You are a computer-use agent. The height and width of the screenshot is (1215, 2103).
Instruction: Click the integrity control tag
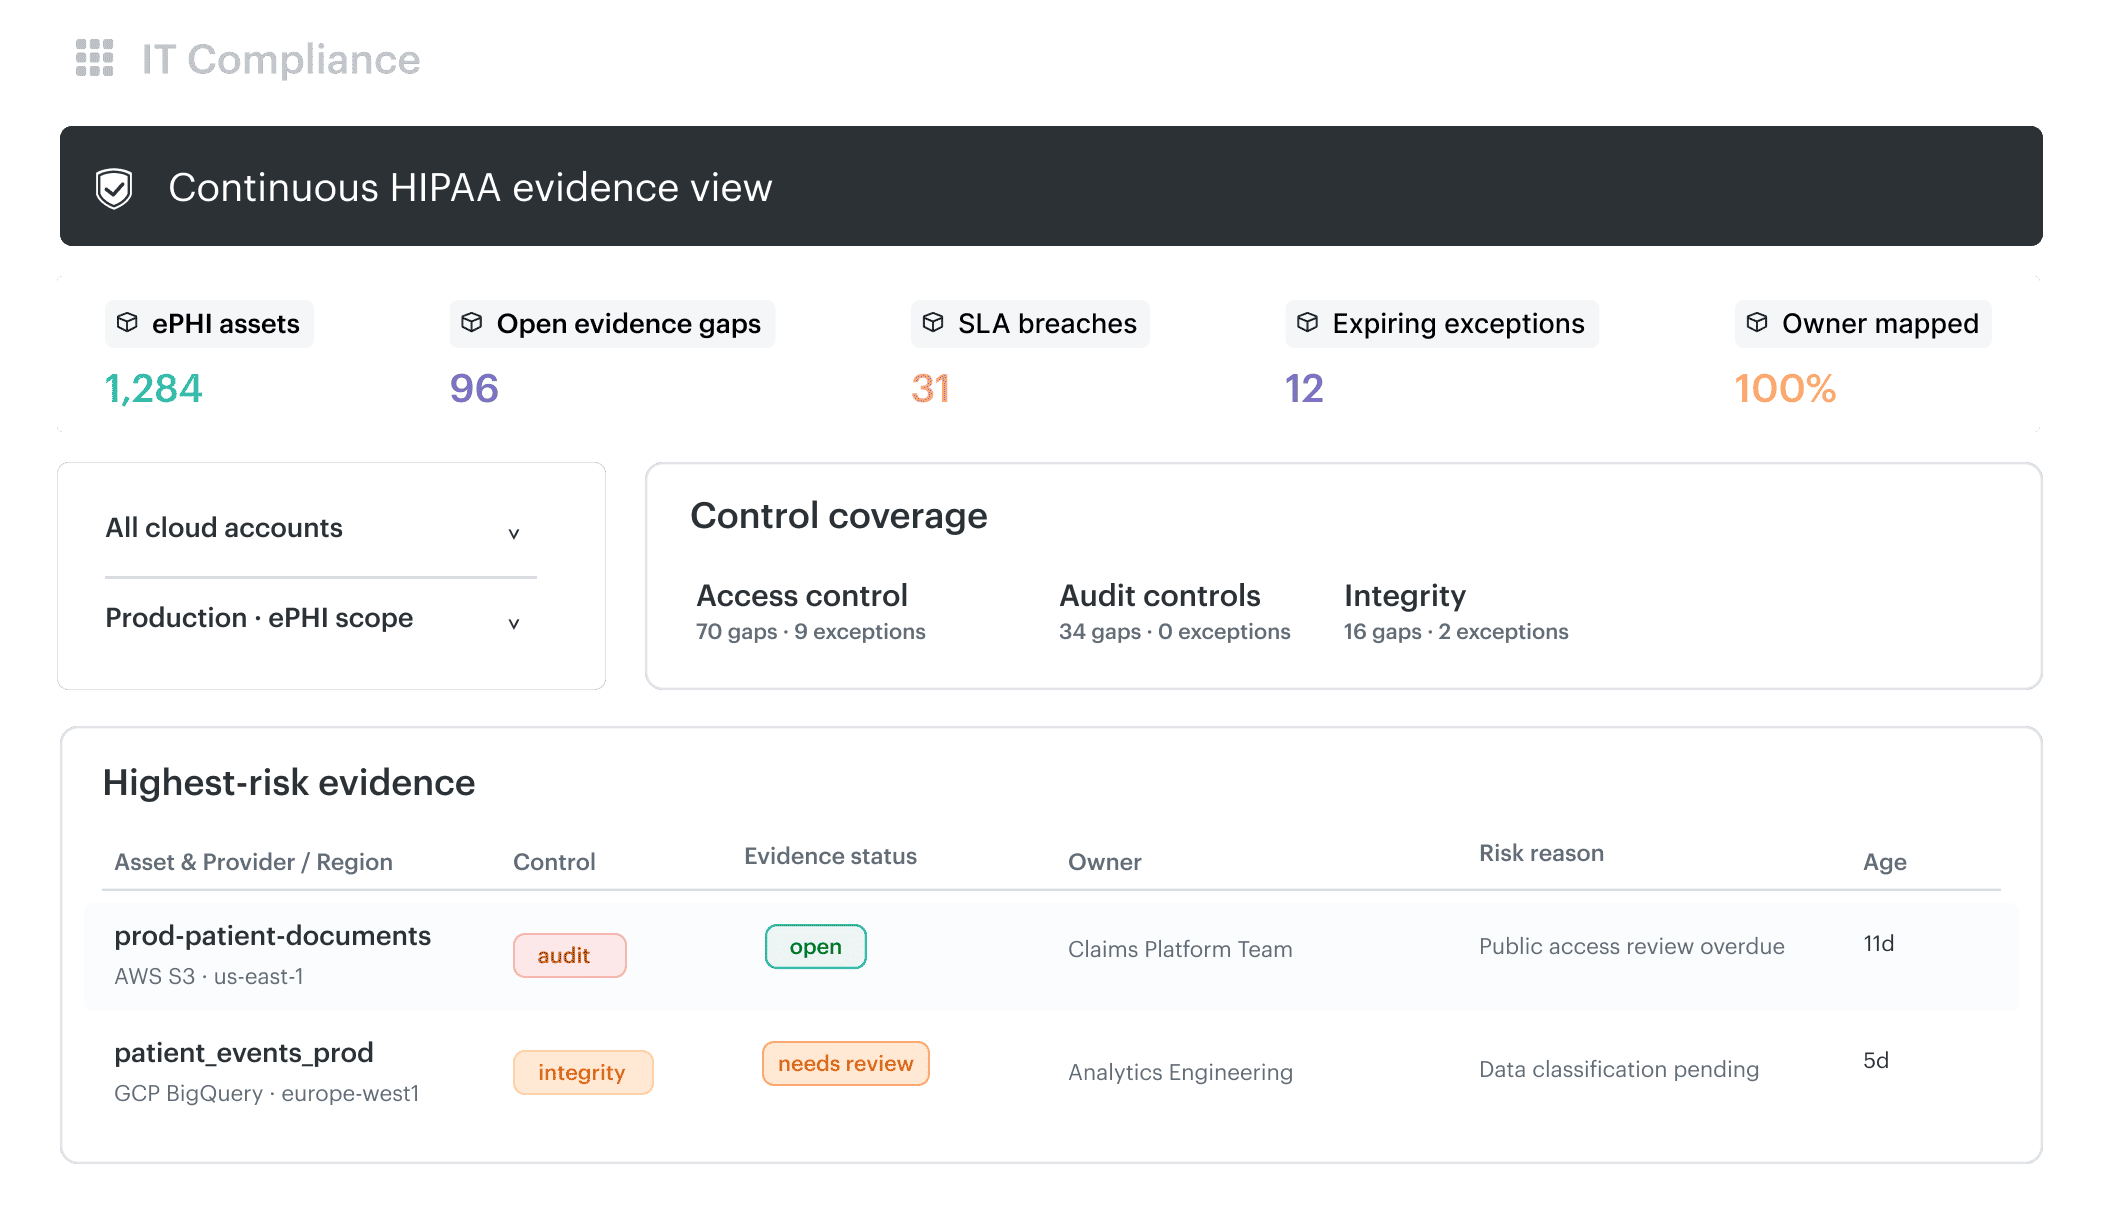tap(583, 1073)
